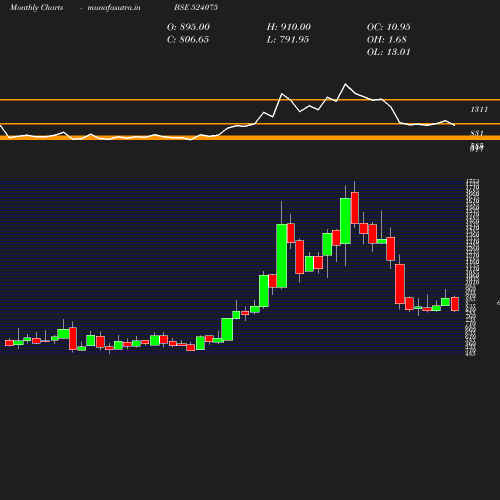Click the tallest green candlestick in the chart
This screenshot has width=500, height=500.
click(282, 256)
